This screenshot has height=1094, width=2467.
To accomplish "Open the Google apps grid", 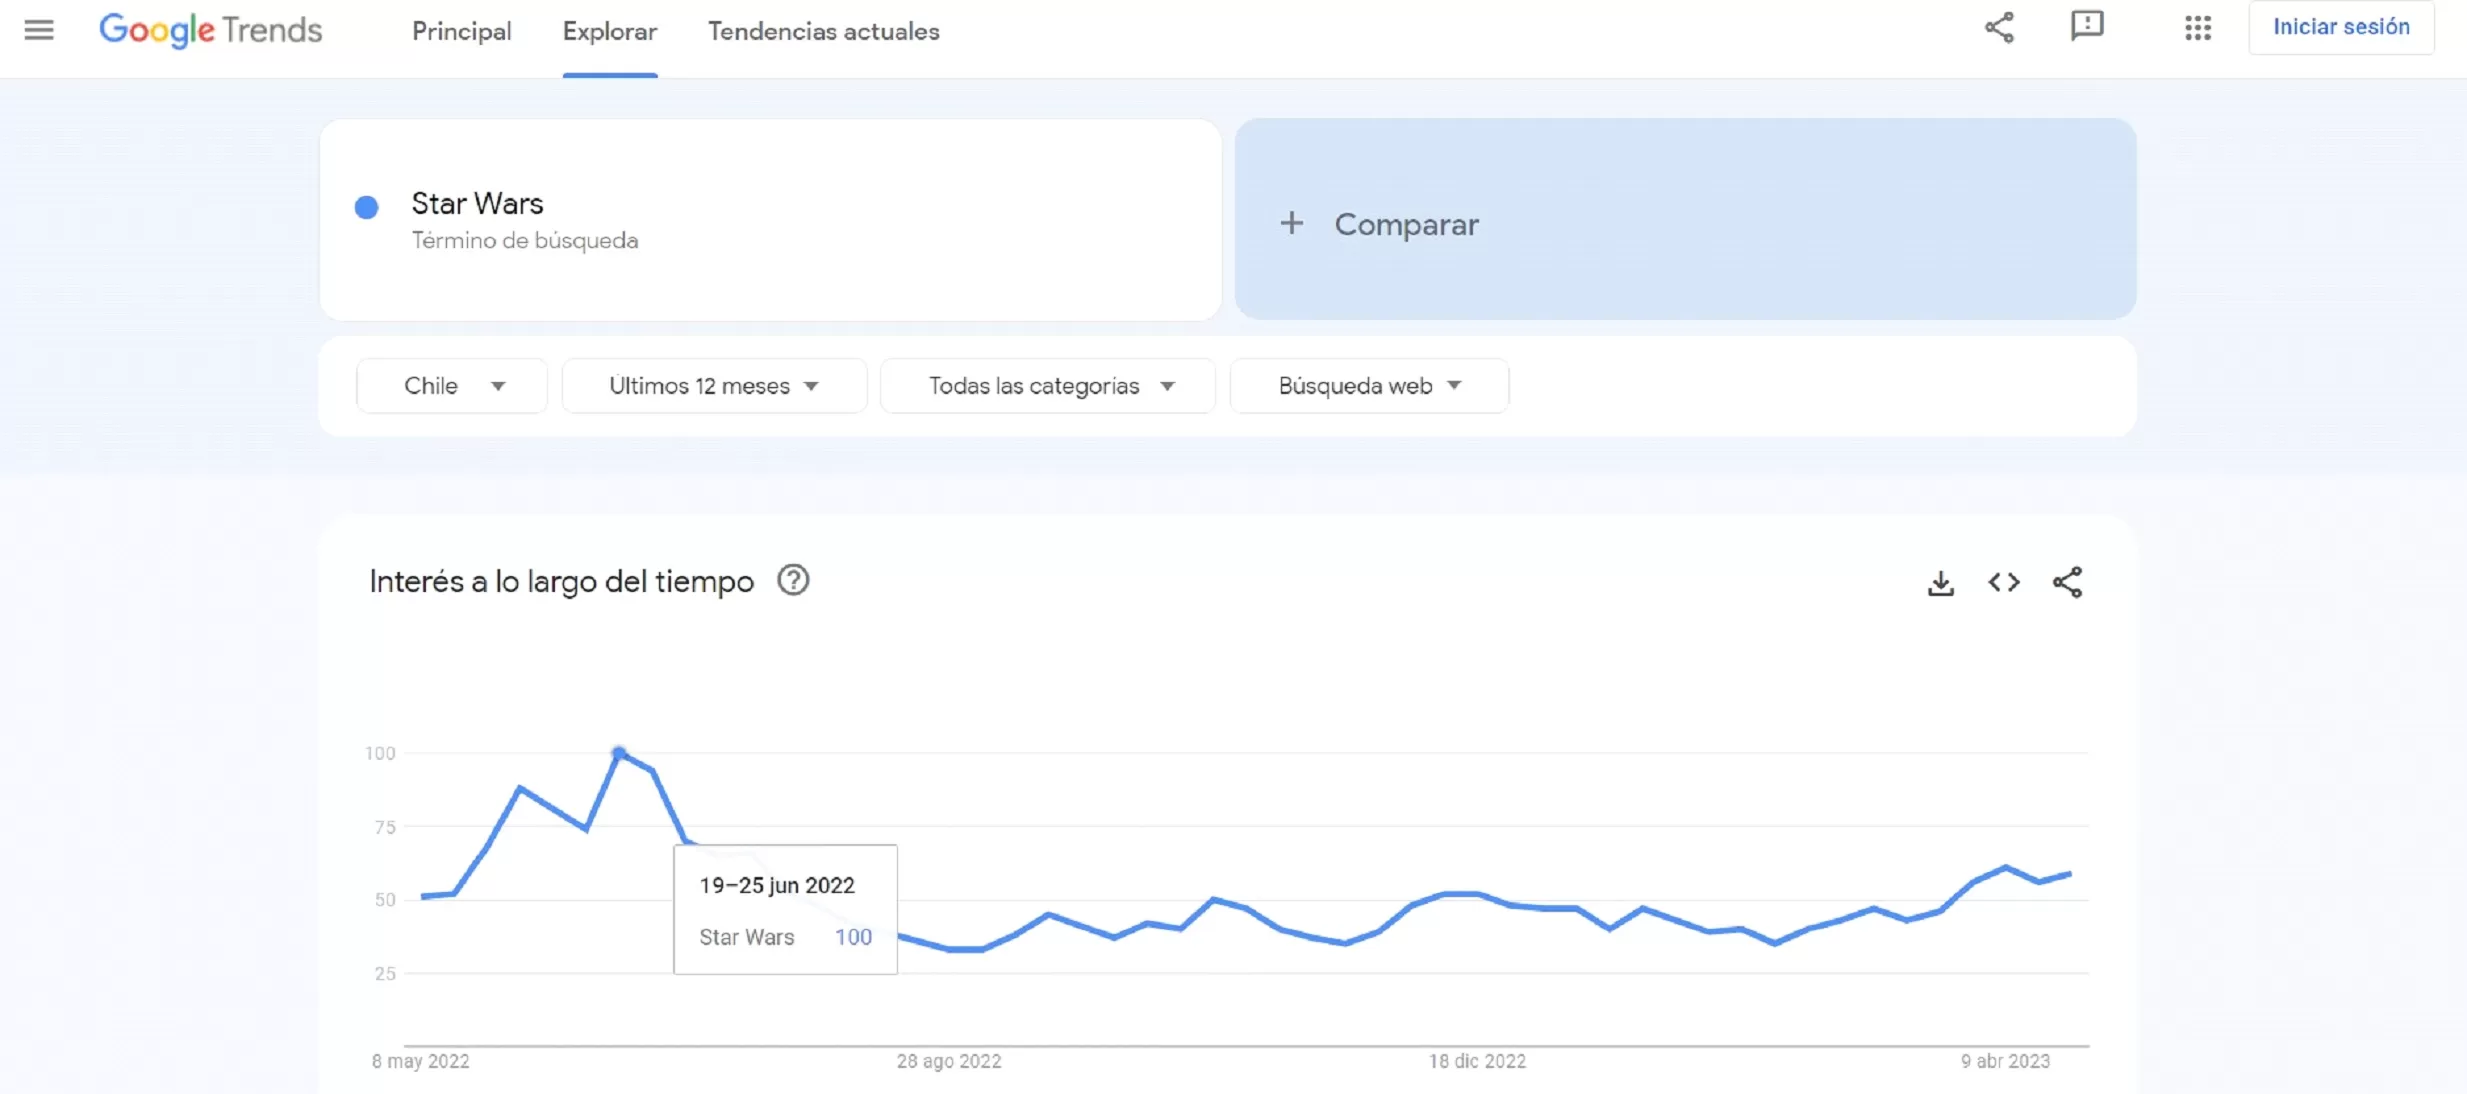I will 2197,28.
